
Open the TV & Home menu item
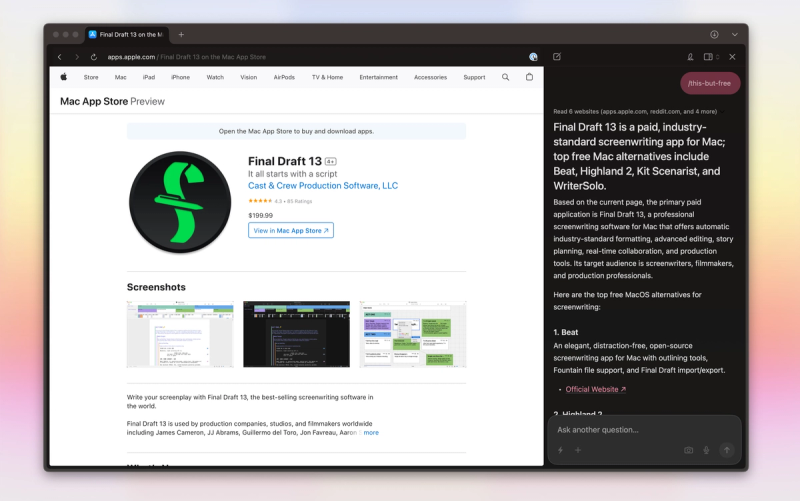tap(327, 78)
